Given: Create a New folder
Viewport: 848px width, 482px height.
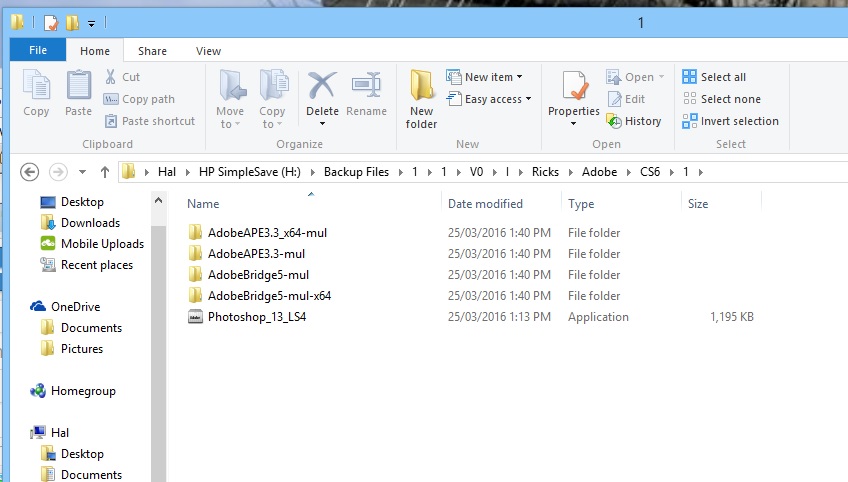Looking at the screenshot, I should [421, 100].
